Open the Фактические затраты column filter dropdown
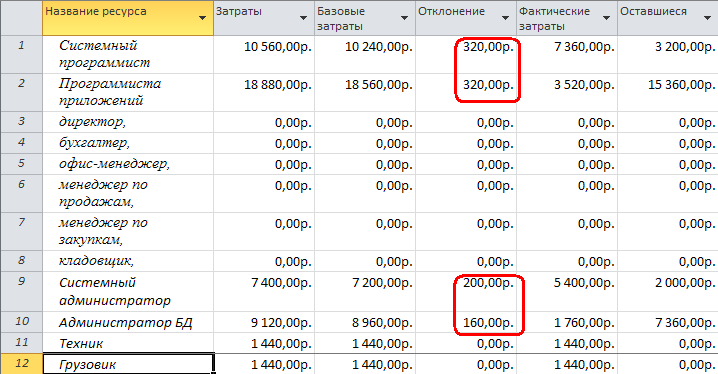The height and width of the screenshot is (374, 718). [x=606, y=18]
